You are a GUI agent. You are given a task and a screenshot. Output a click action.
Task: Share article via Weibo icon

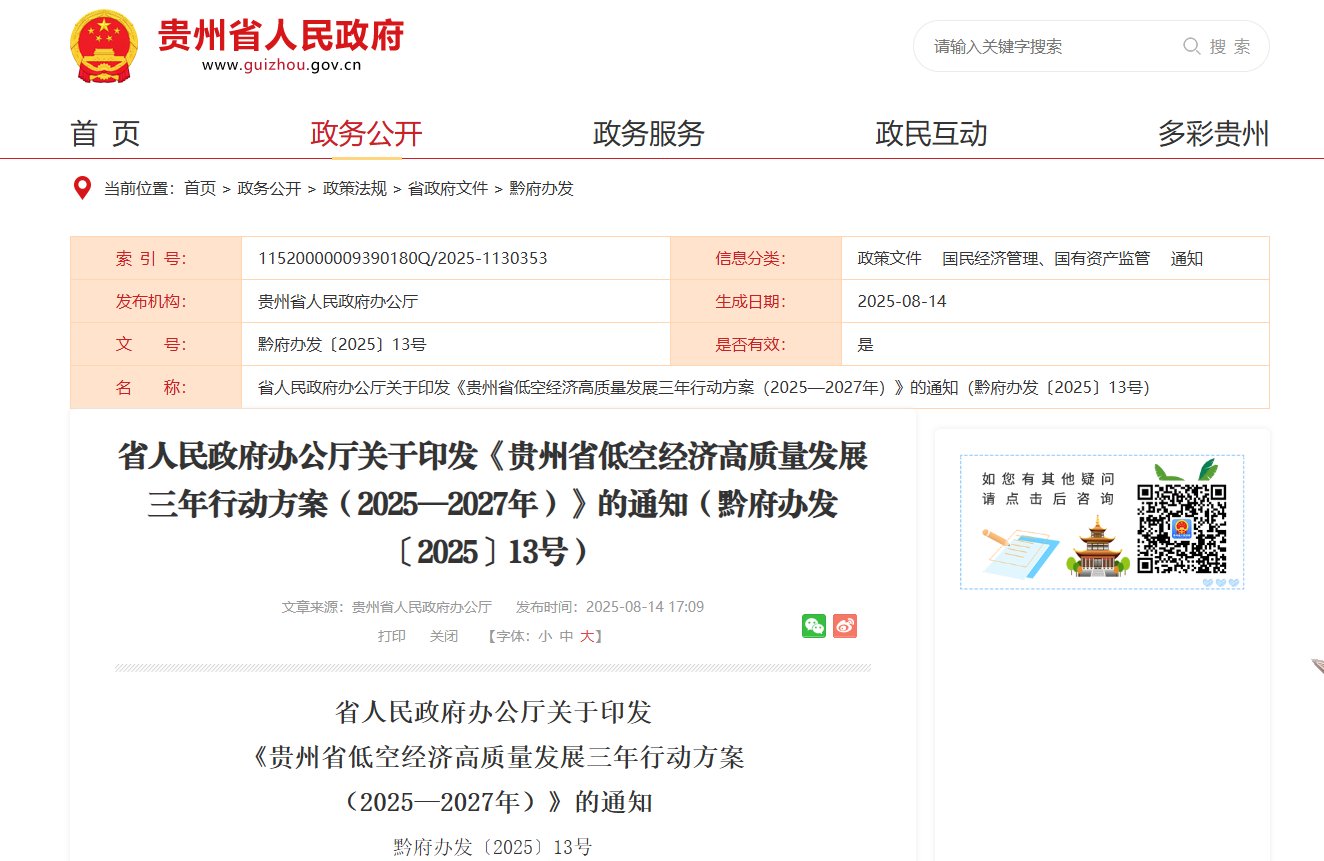(845, 626)
